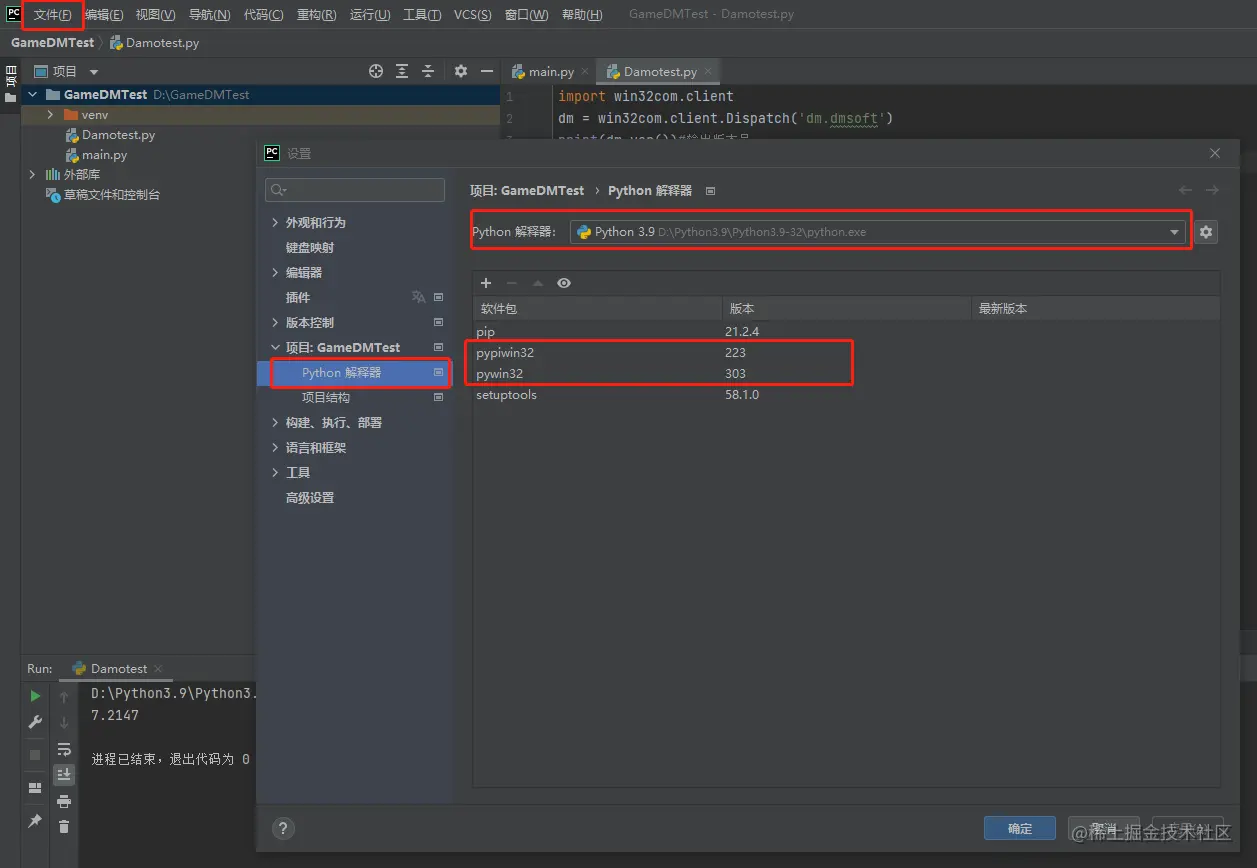Screen dimensions: 1257x868
Task: Open the VCS(S) menu
Action: point(472,15)
